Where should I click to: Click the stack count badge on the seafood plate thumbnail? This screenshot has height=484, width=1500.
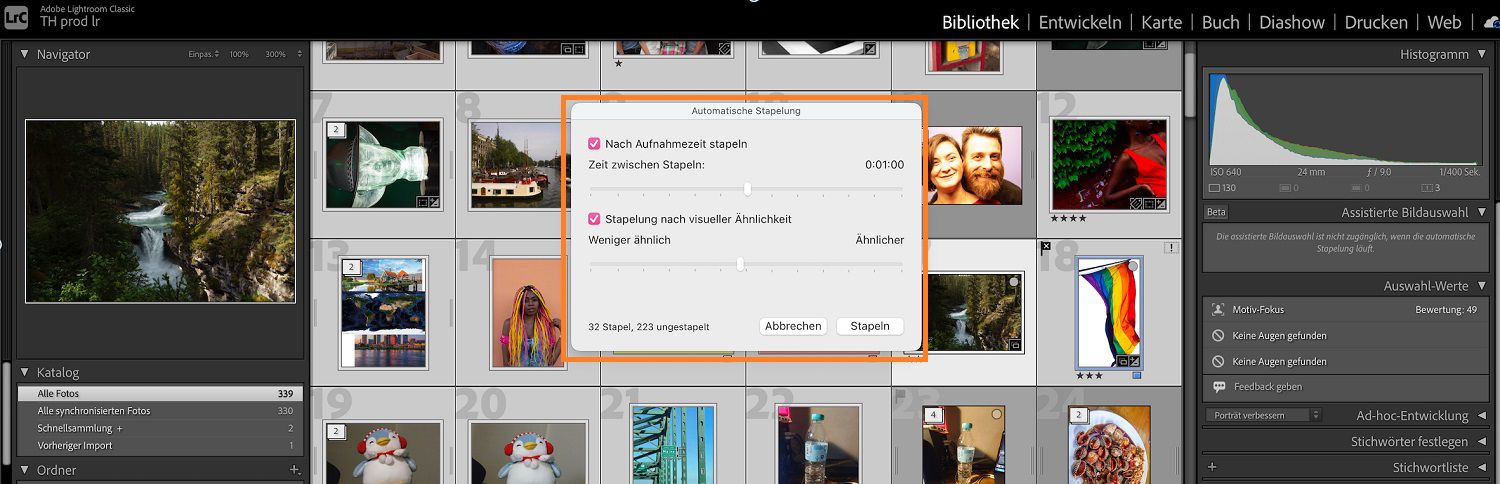pos(1079,415)
